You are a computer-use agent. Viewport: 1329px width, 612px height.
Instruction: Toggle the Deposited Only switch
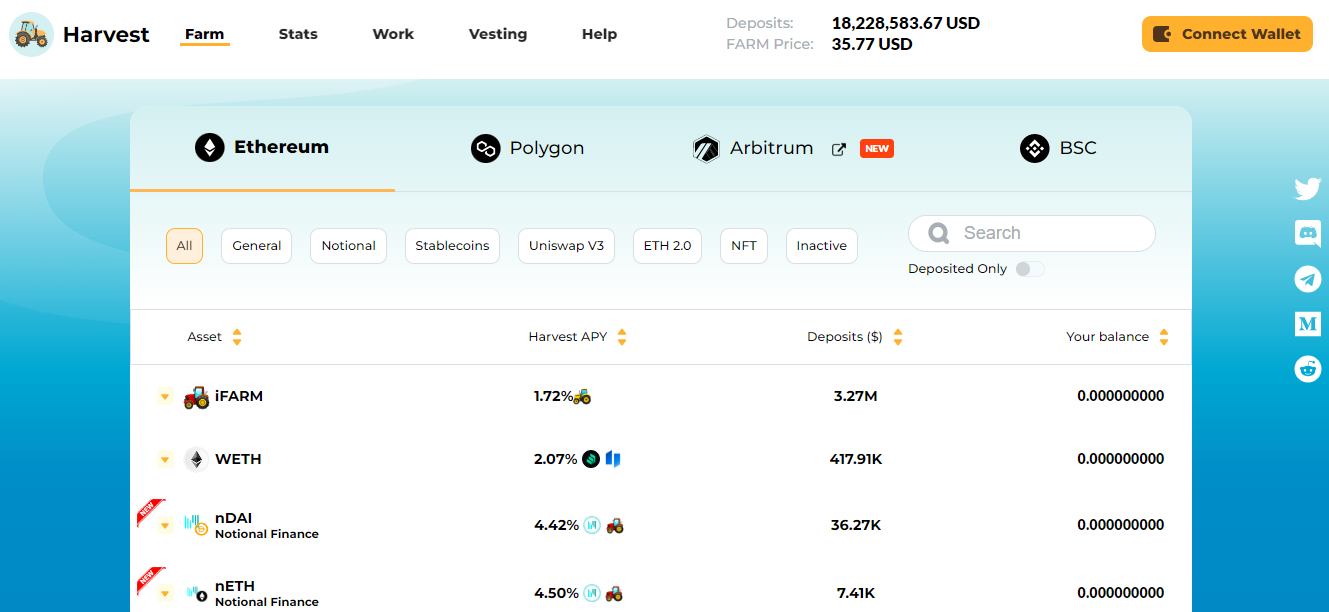pos(1029,269)
